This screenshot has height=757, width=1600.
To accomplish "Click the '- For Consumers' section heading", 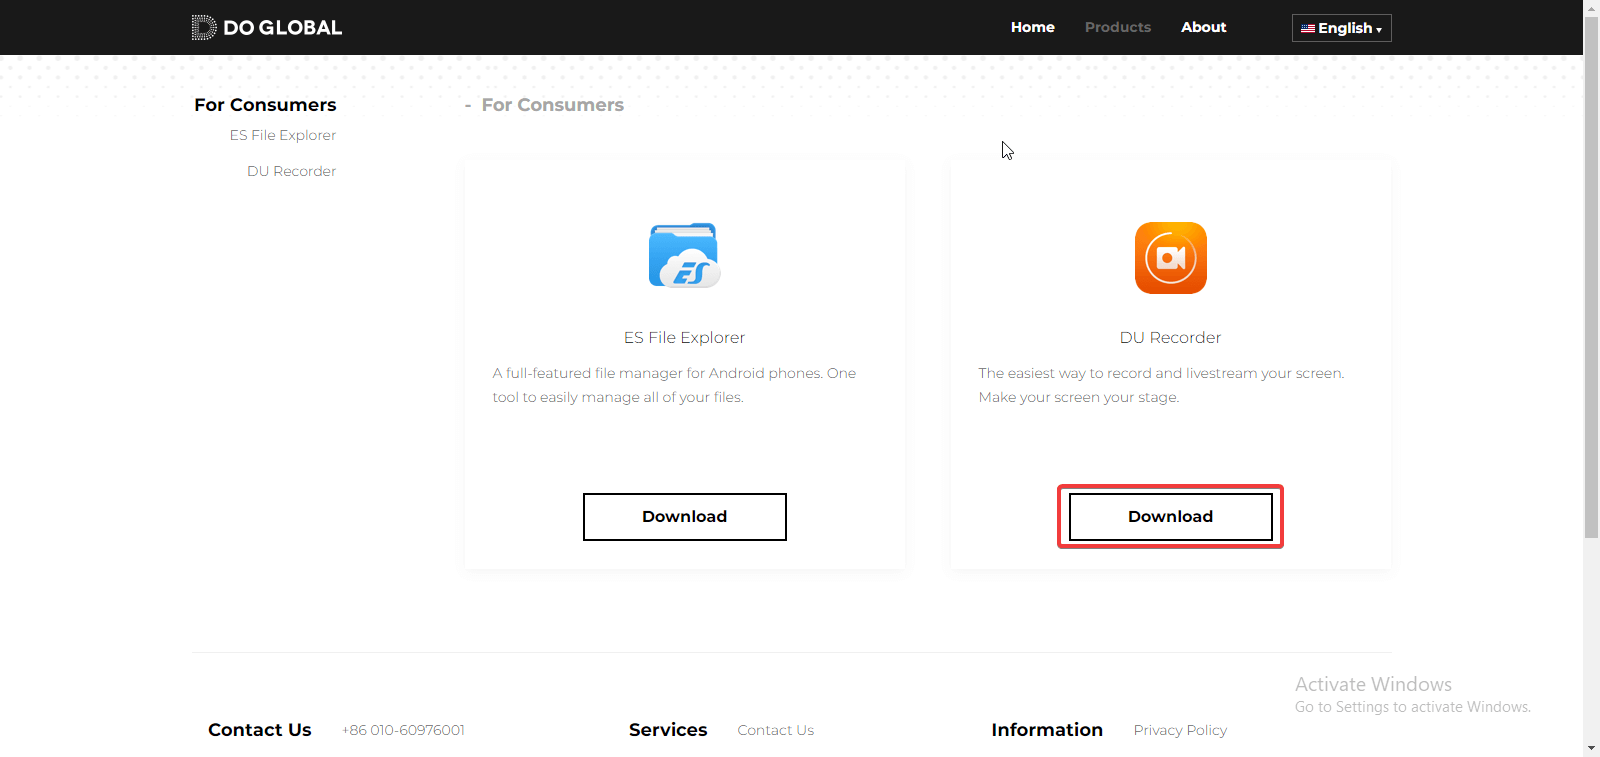I will (544, 105).
